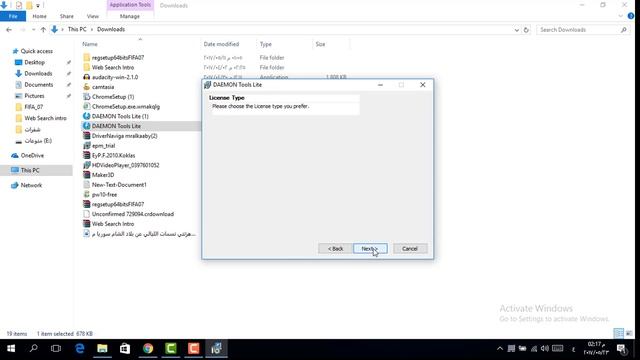Open the green Camtasia taskbar icon
This screenshot has height=360, width=640.
point(171,349)
